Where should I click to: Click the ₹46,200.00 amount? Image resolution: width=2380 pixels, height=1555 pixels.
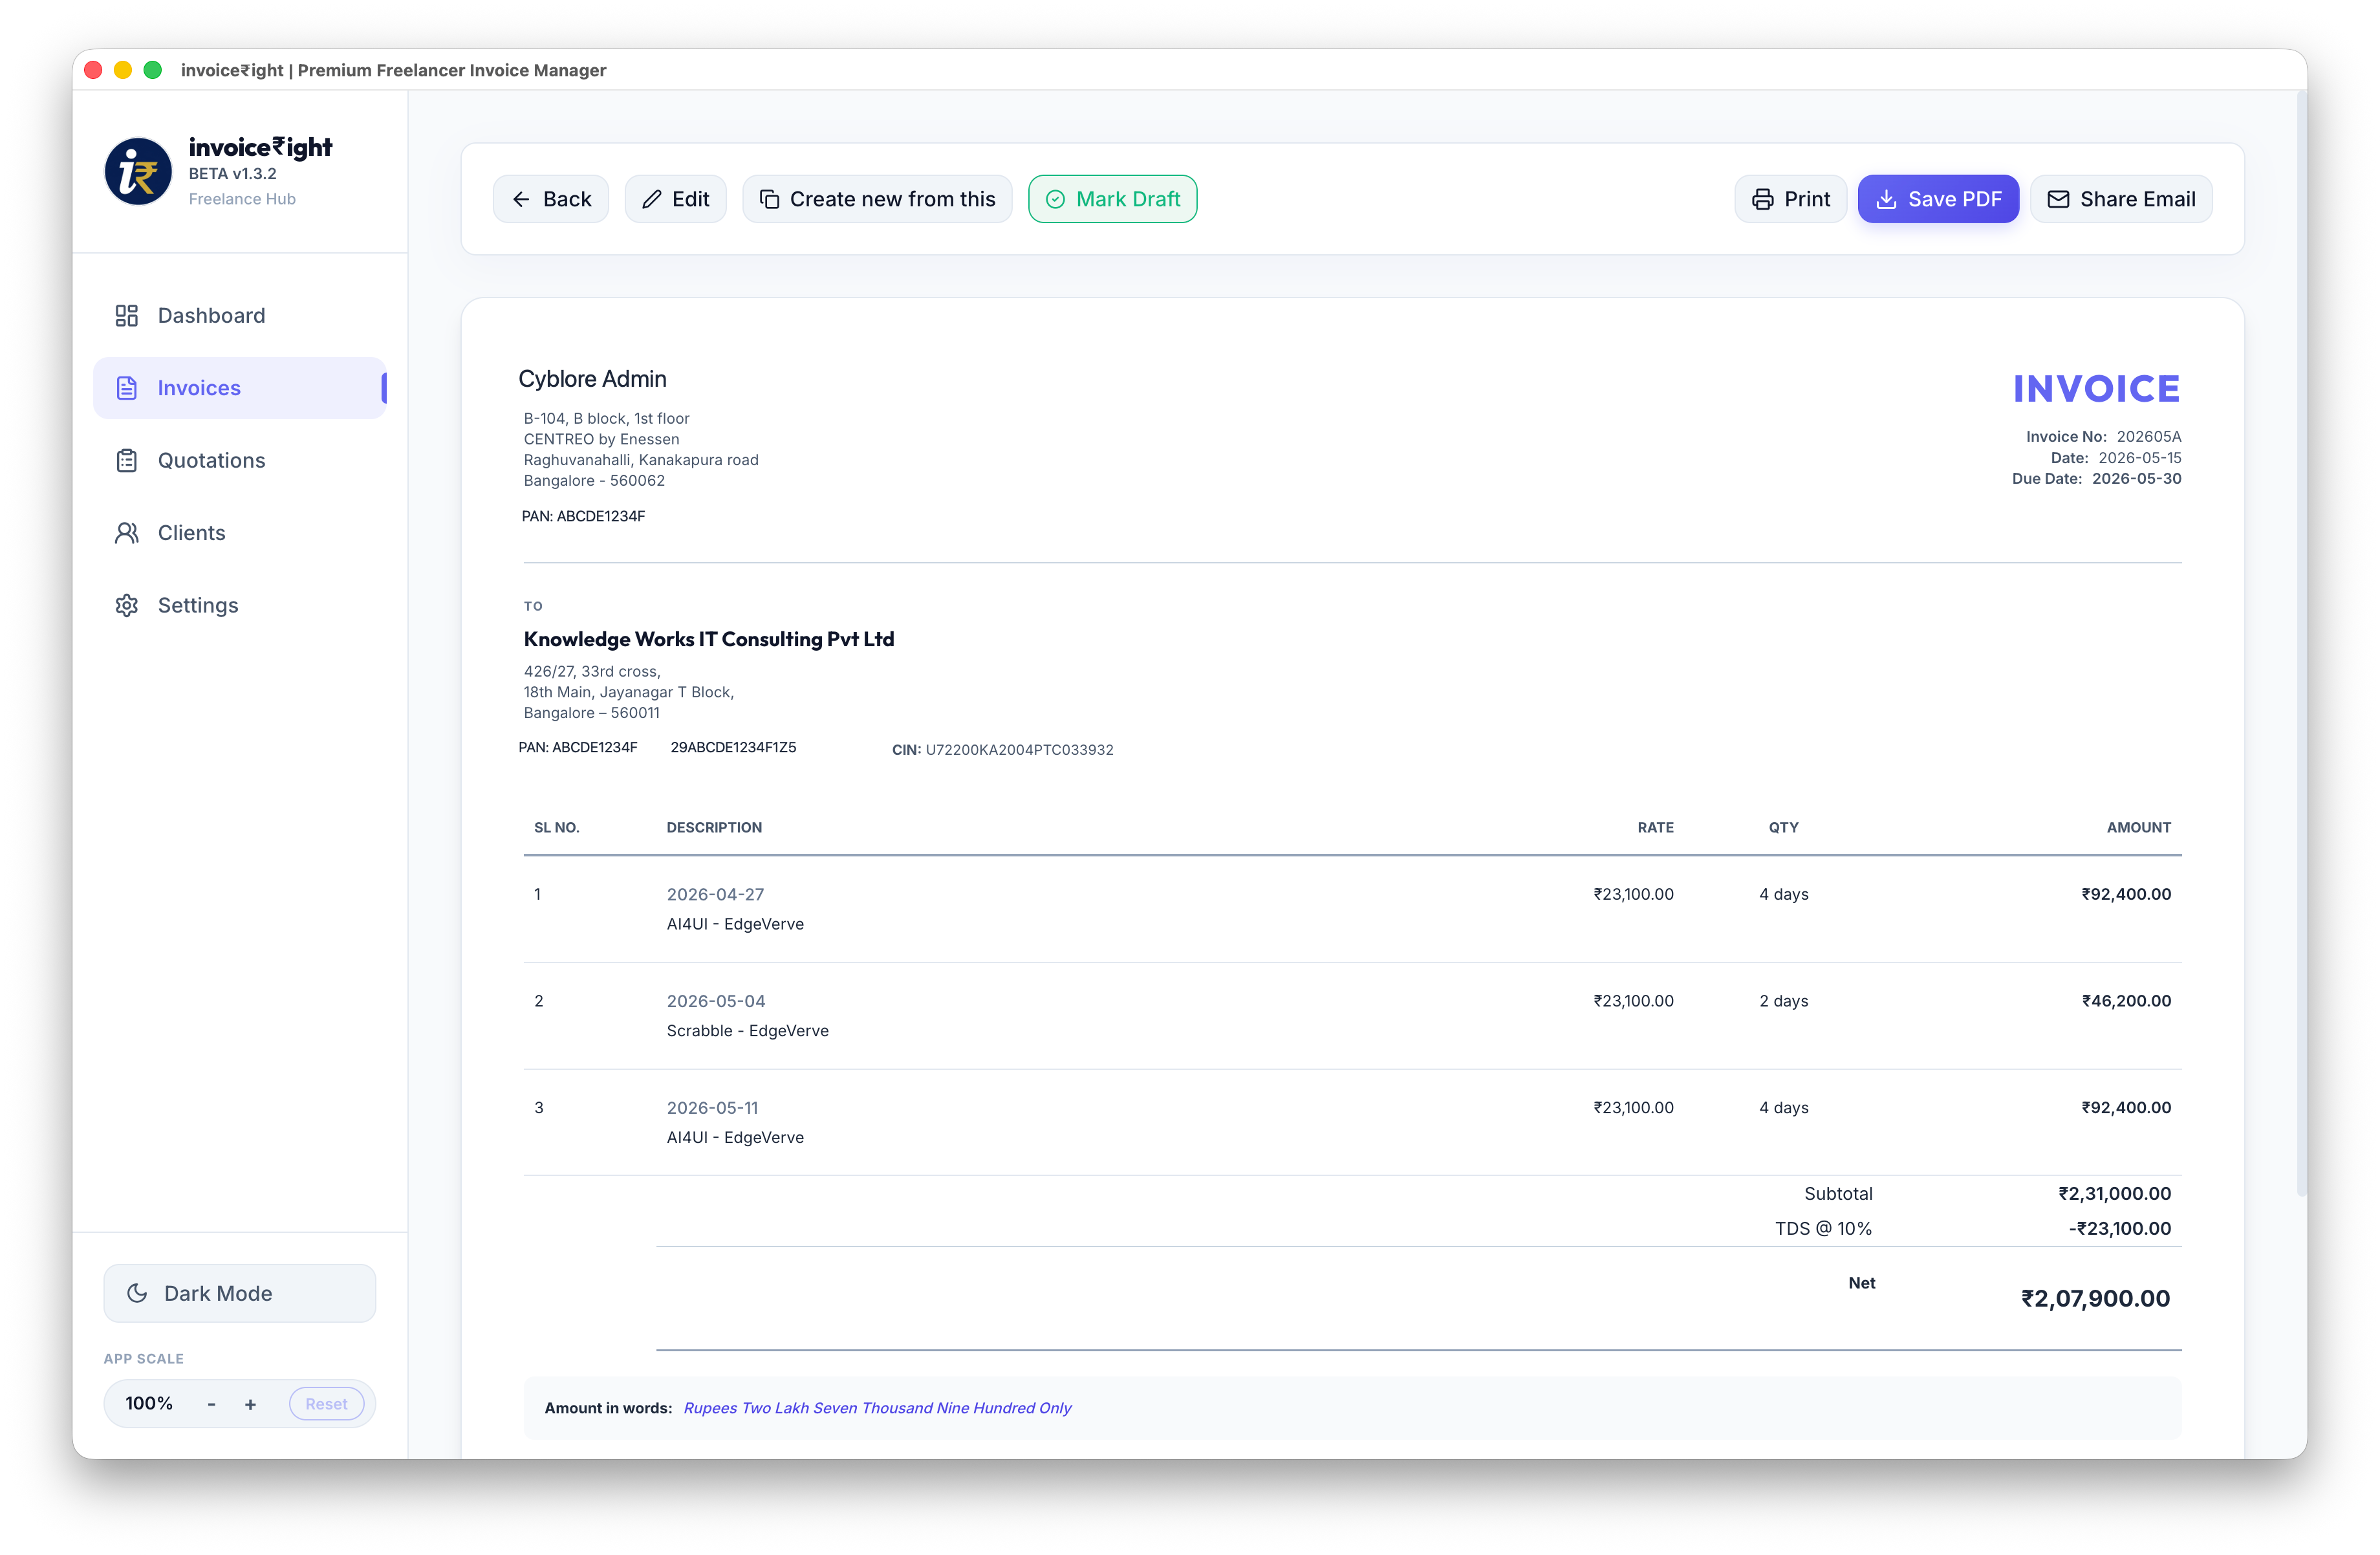(2126, 1001)
